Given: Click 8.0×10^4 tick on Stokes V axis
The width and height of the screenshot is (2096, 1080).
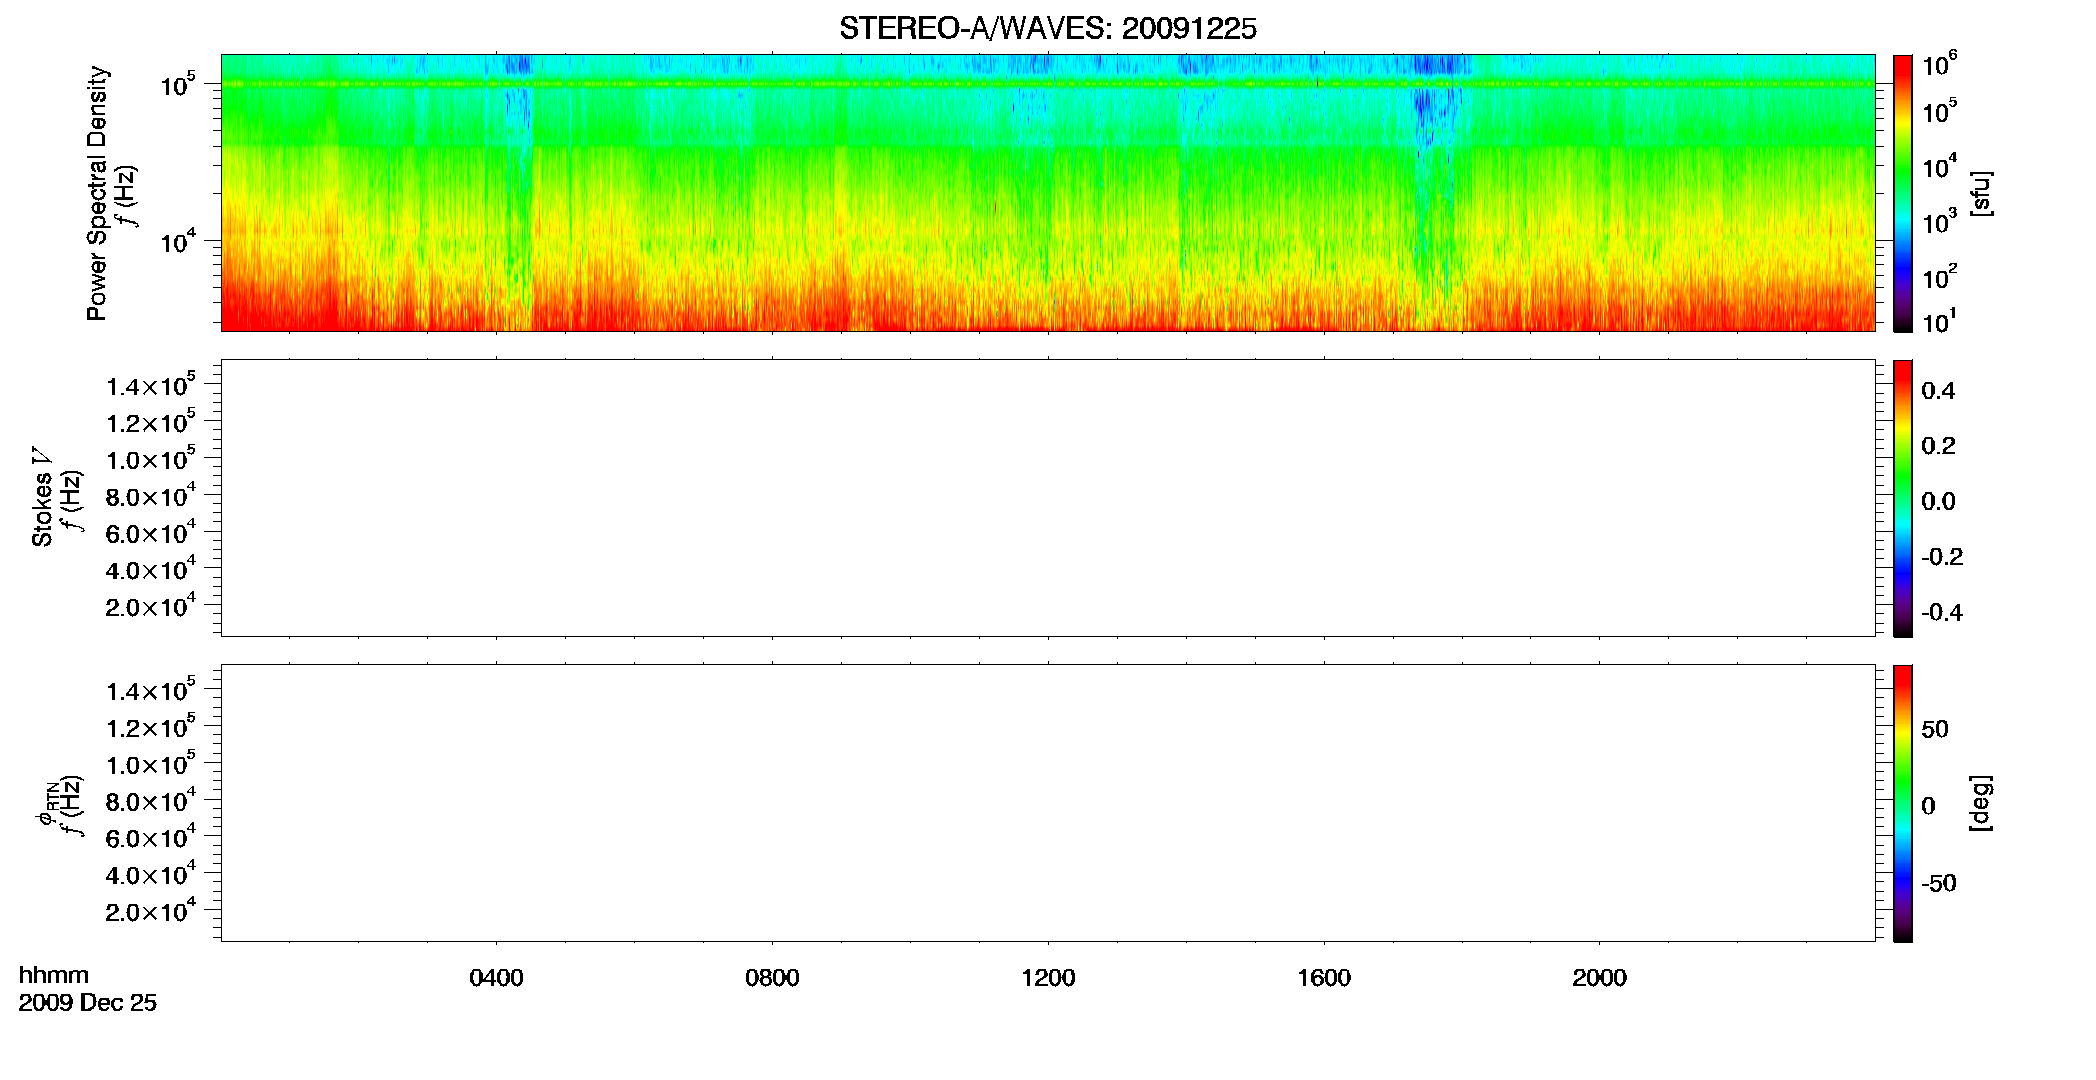Looking at the screenshot, I should pyautogui.click(x=151, y=495).
